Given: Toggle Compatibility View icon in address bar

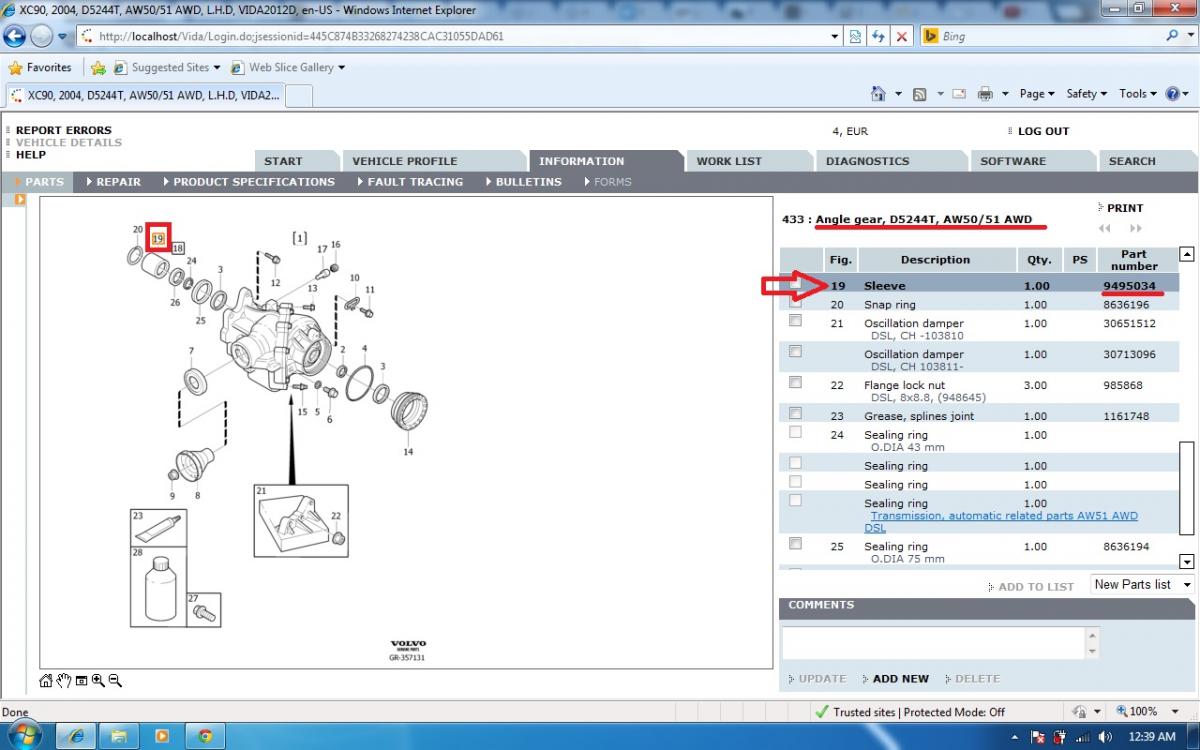Looking at the screenshot, I should click(x=856, y=36).
